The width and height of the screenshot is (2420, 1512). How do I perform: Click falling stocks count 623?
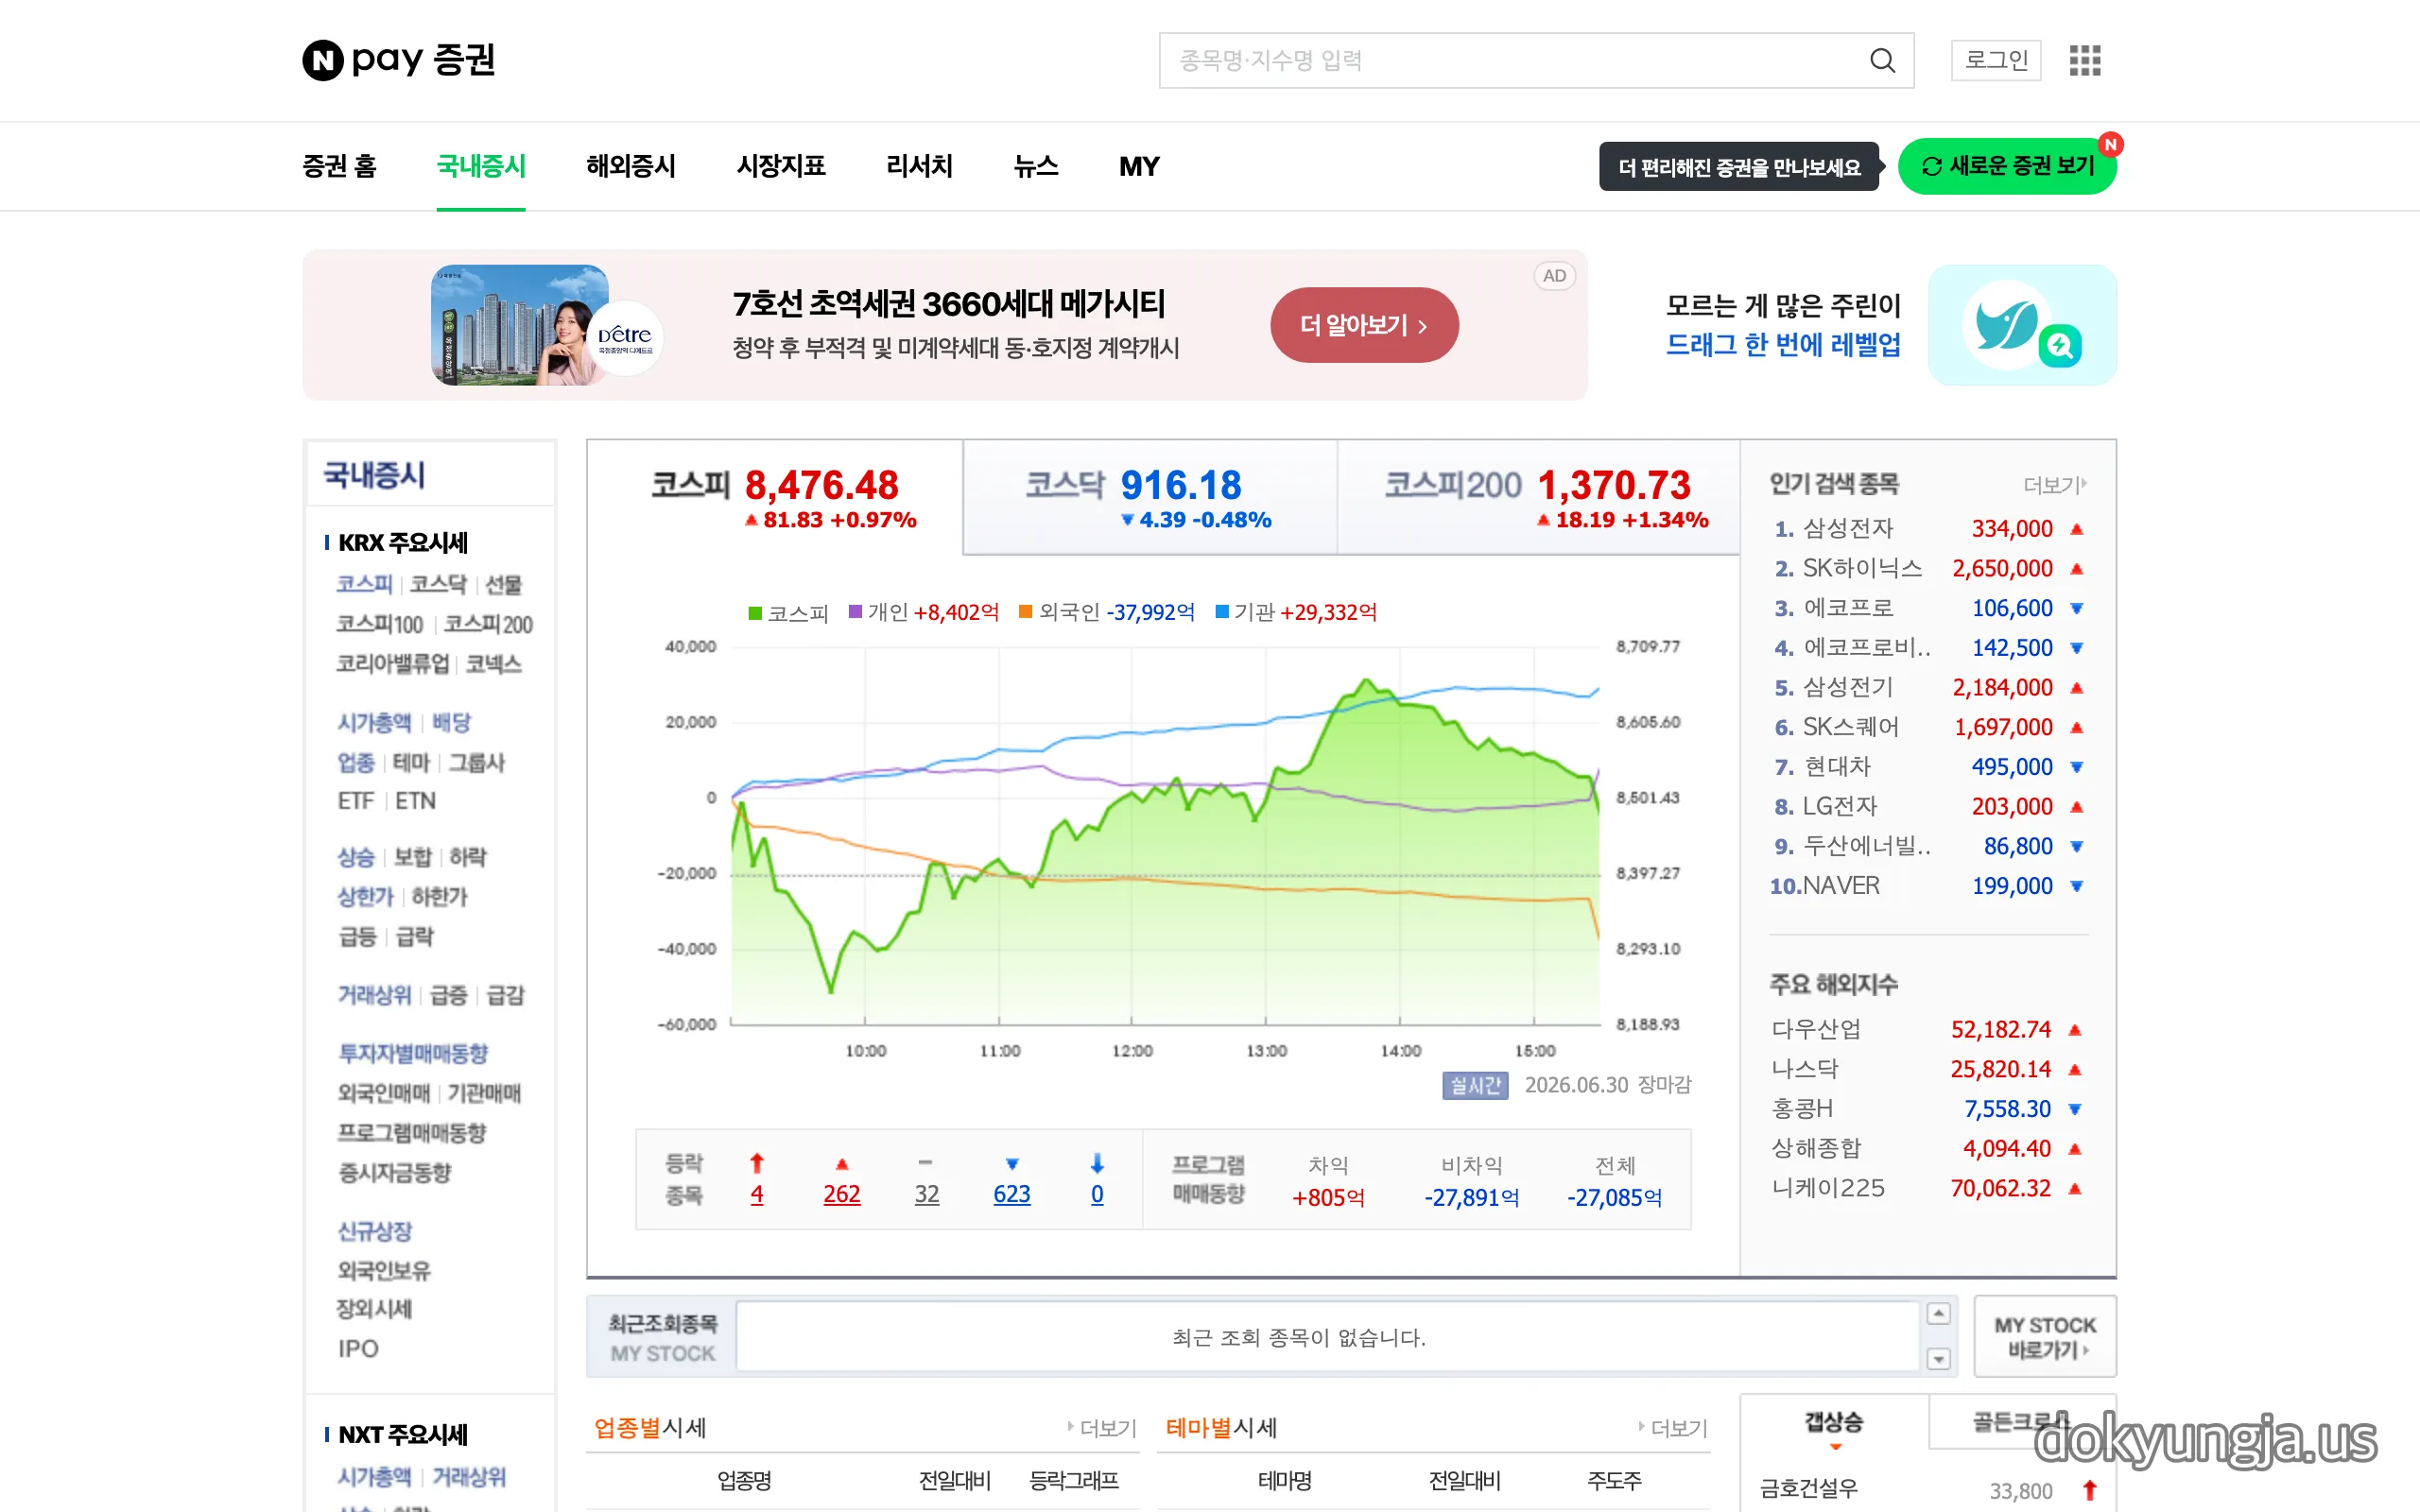point(1012,1195)
